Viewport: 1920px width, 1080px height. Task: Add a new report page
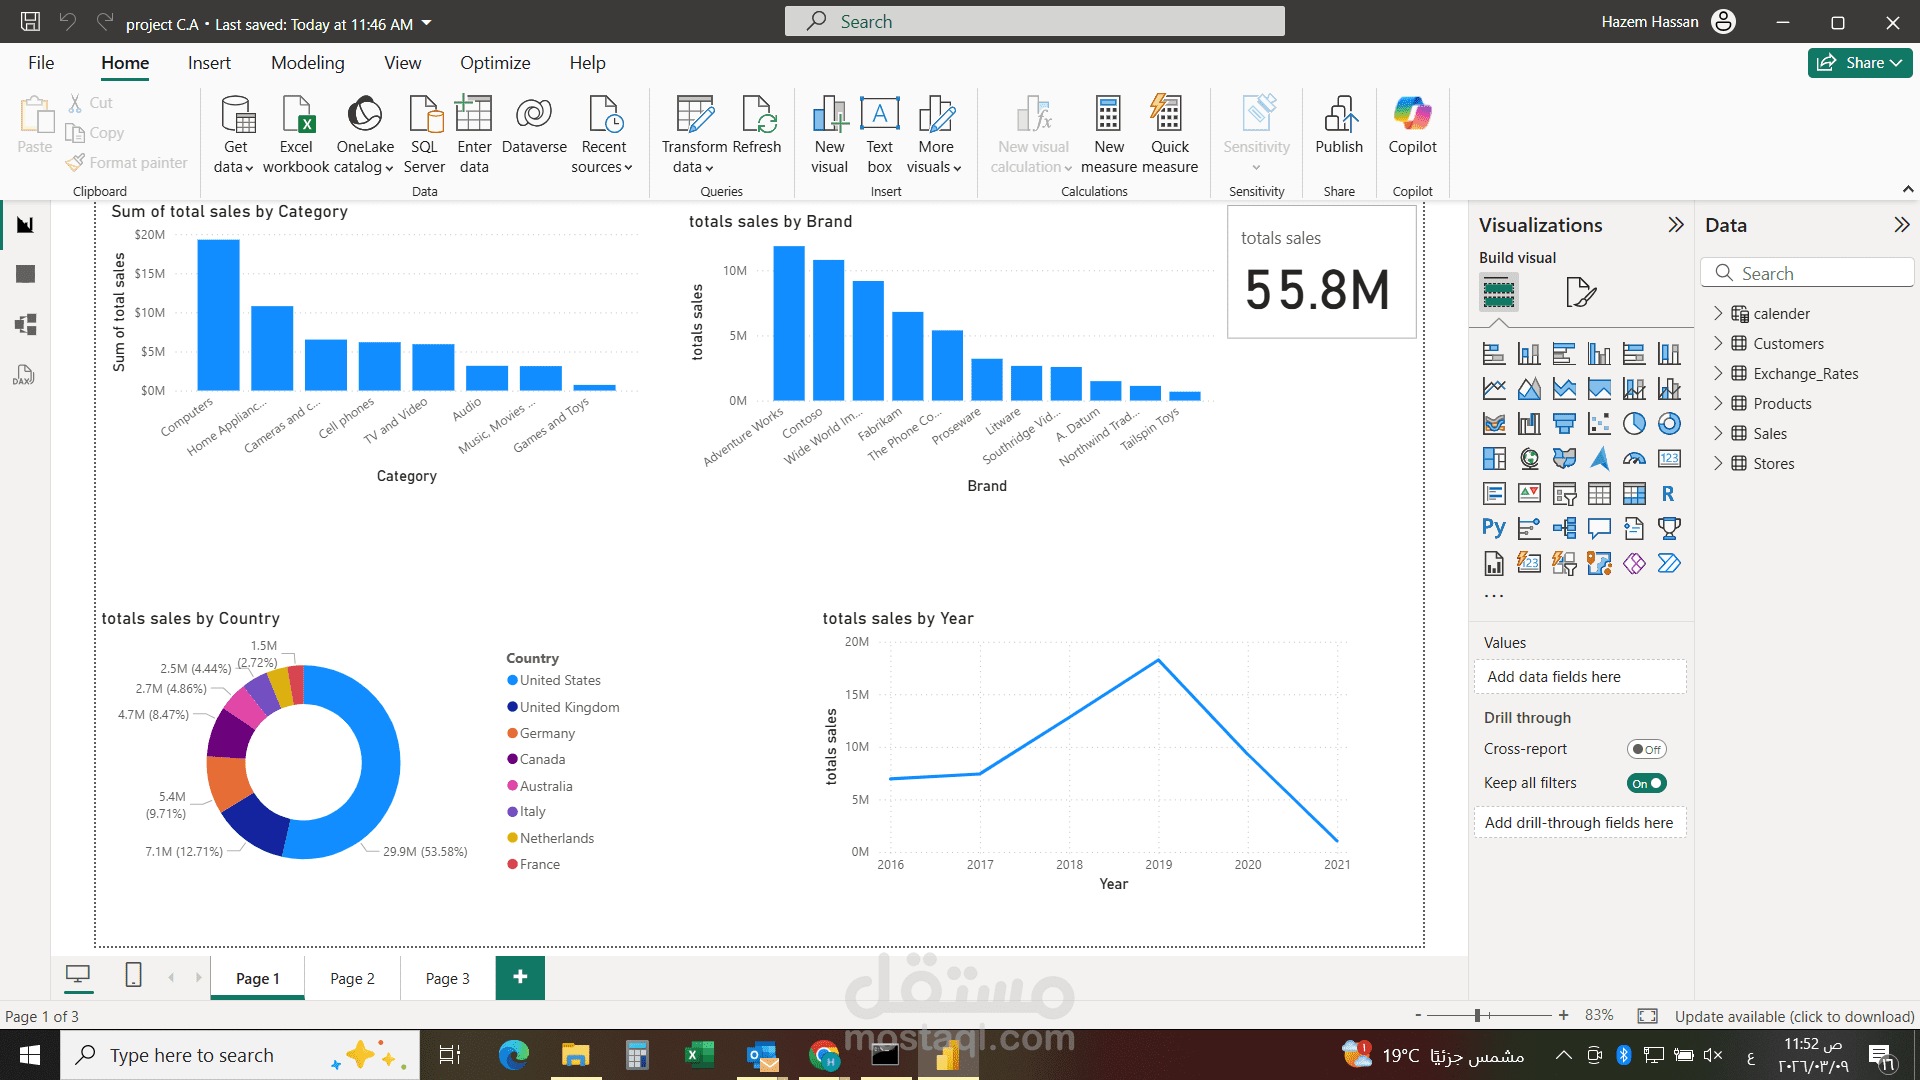[520, 977]
